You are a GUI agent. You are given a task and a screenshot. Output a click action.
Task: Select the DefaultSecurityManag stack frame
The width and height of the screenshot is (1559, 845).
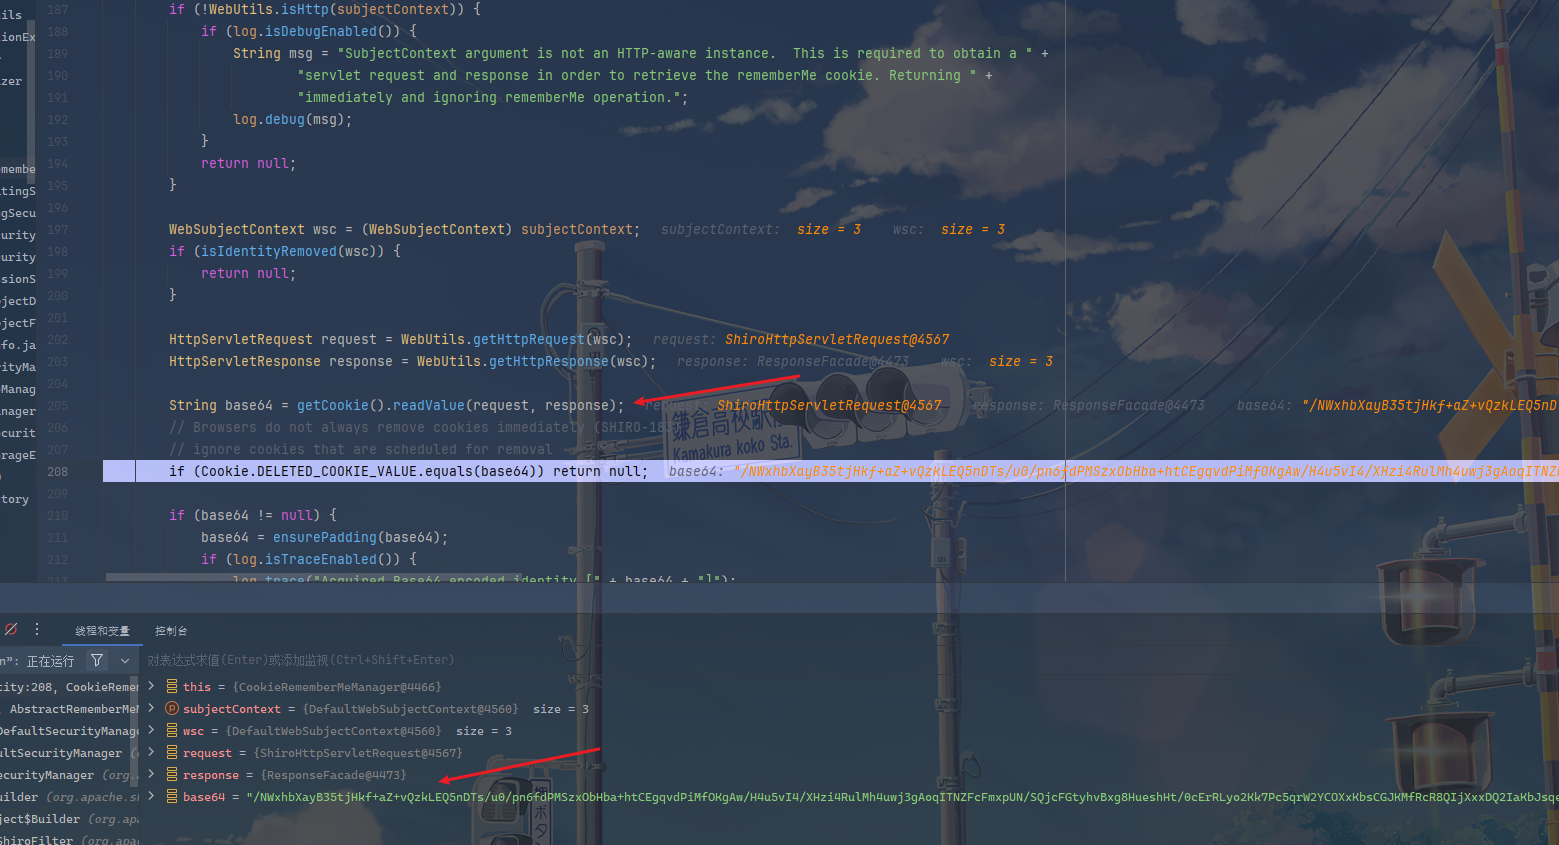(70, 731)
